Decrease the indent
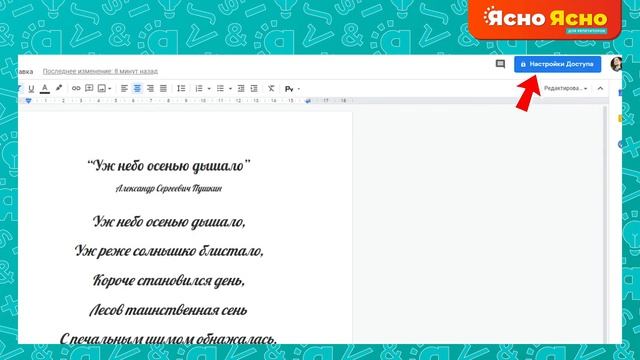Screen dimensions: 640x360 pyautogui.click(x=241, y=88)
